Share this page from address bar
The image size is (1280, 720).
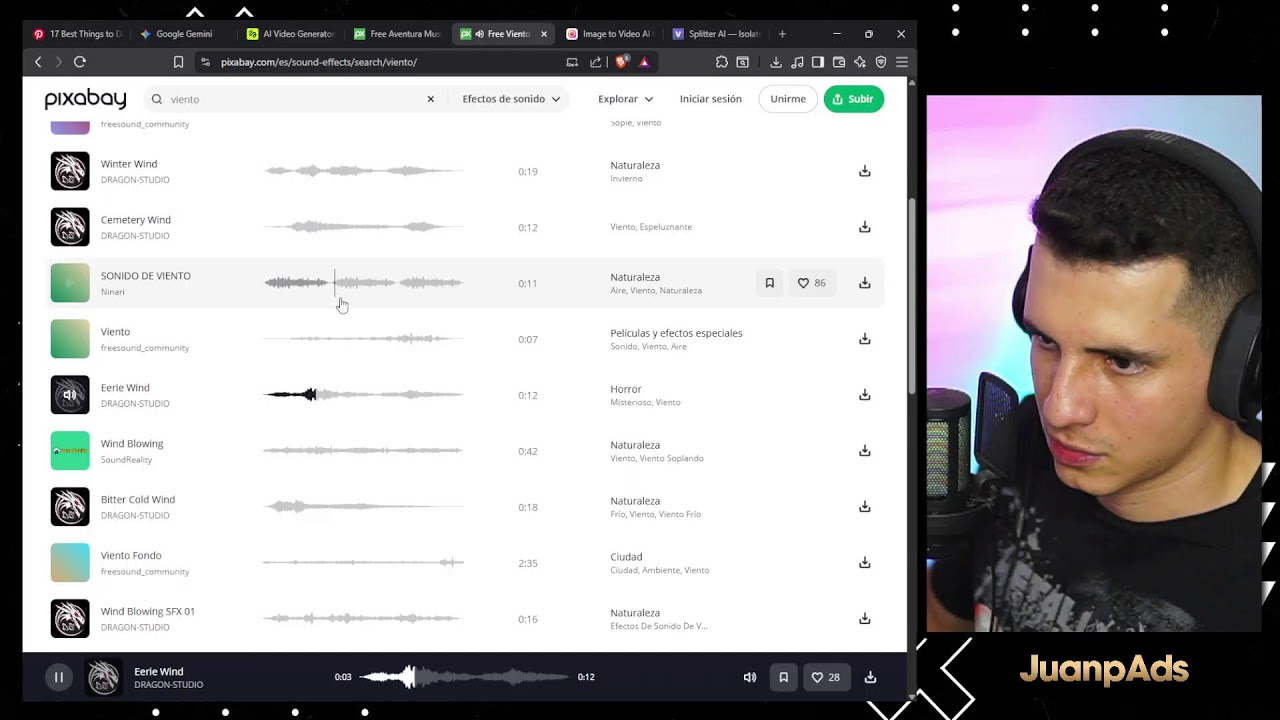[596, 62]
